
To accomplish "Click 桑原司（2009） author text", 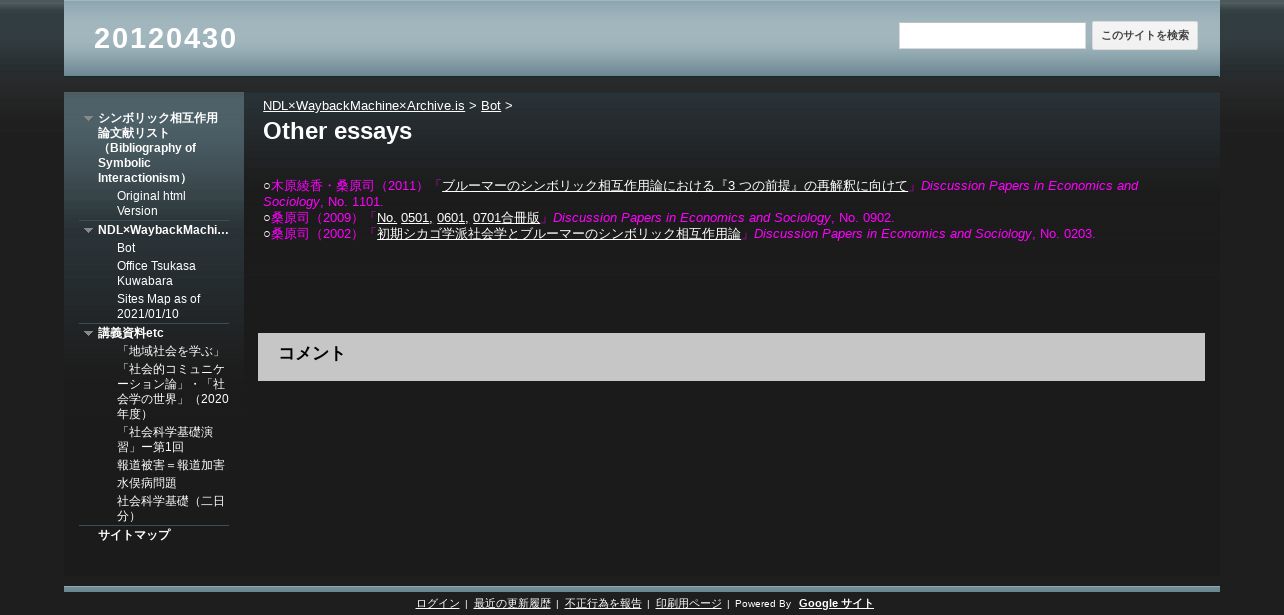I will coord(319,218).
